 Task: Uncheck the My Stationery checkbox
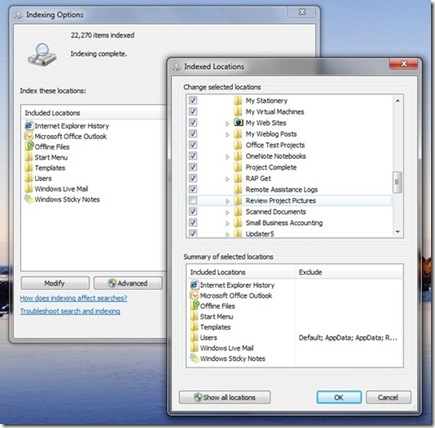pyautogui.click(x=193, y=100)
